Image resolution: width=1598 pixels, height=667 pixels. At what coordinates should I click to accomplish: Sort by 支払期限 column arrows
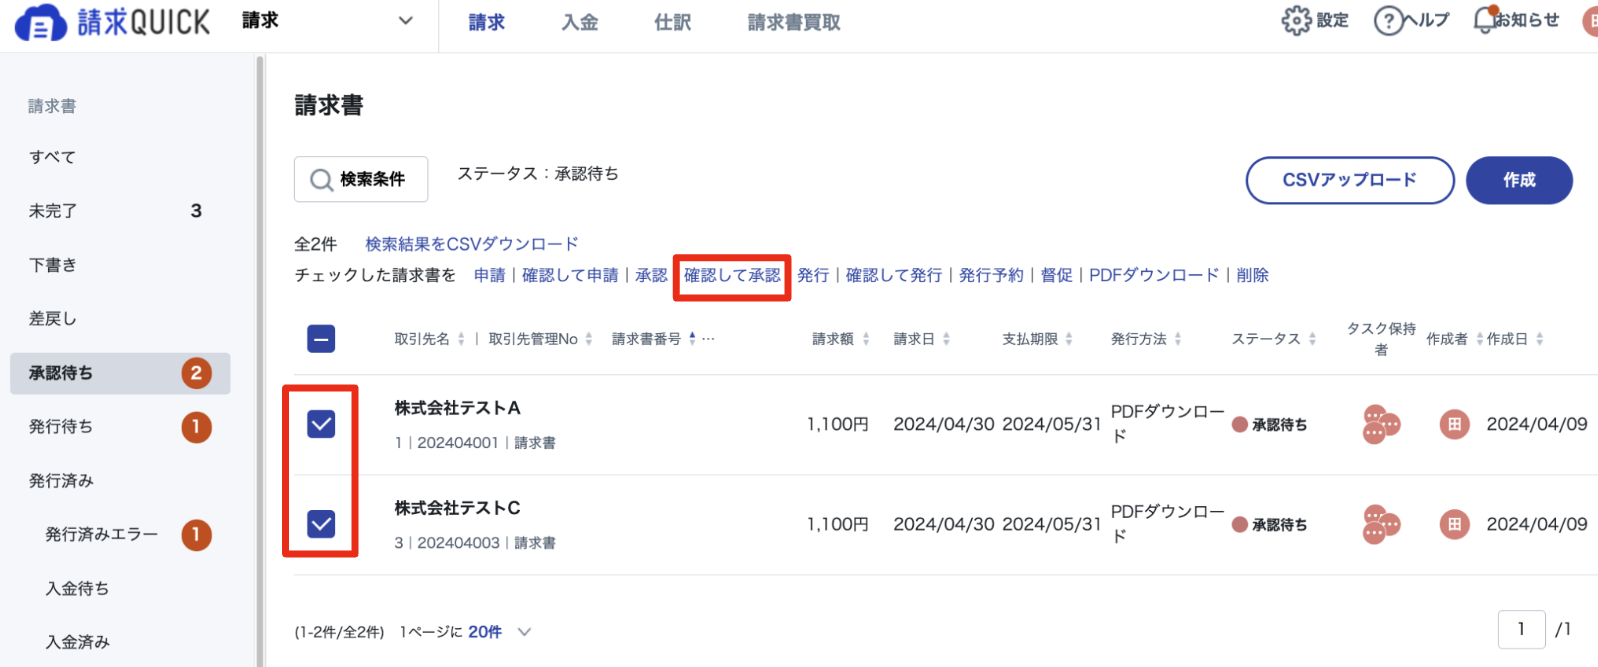tap(1069, 339)
